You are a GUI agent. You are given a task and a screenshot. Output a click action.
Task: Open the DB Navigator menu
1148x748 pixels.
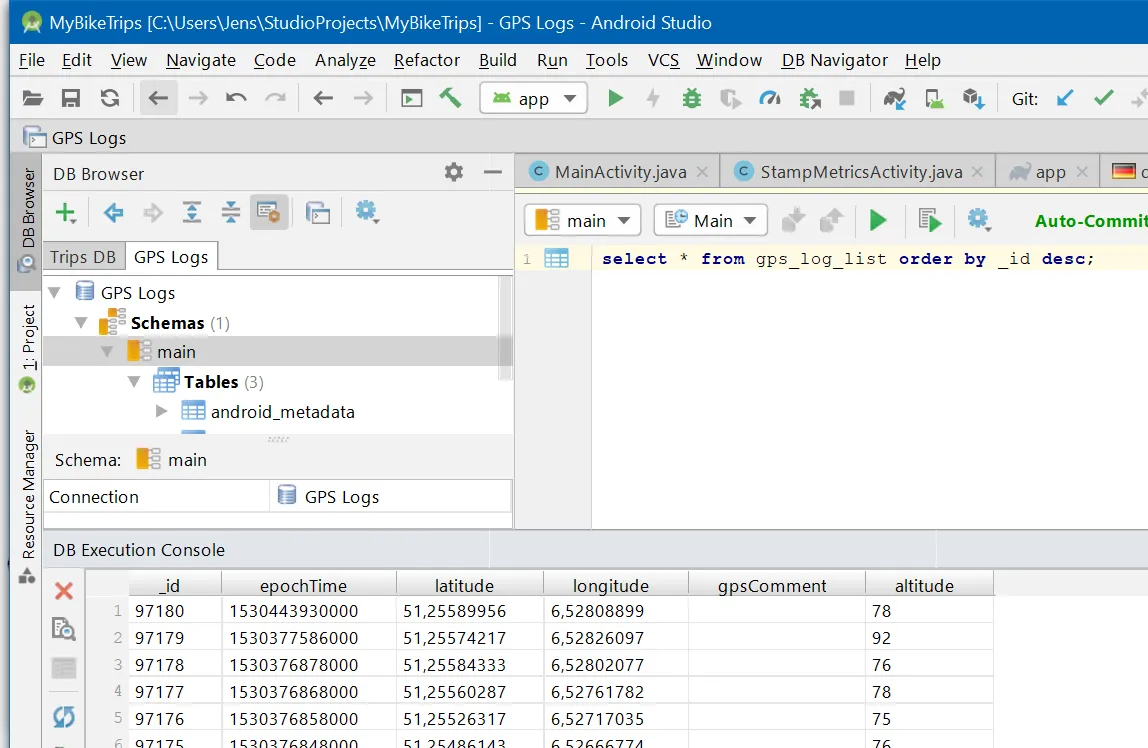tap(834, 60)
